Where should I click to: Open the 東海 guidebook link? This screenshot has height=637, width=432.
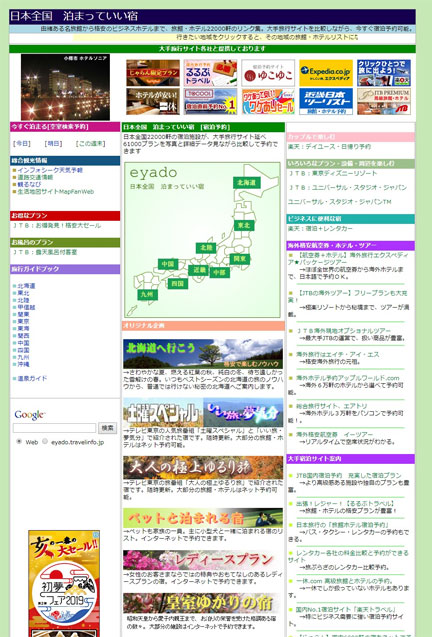point(23,328)
